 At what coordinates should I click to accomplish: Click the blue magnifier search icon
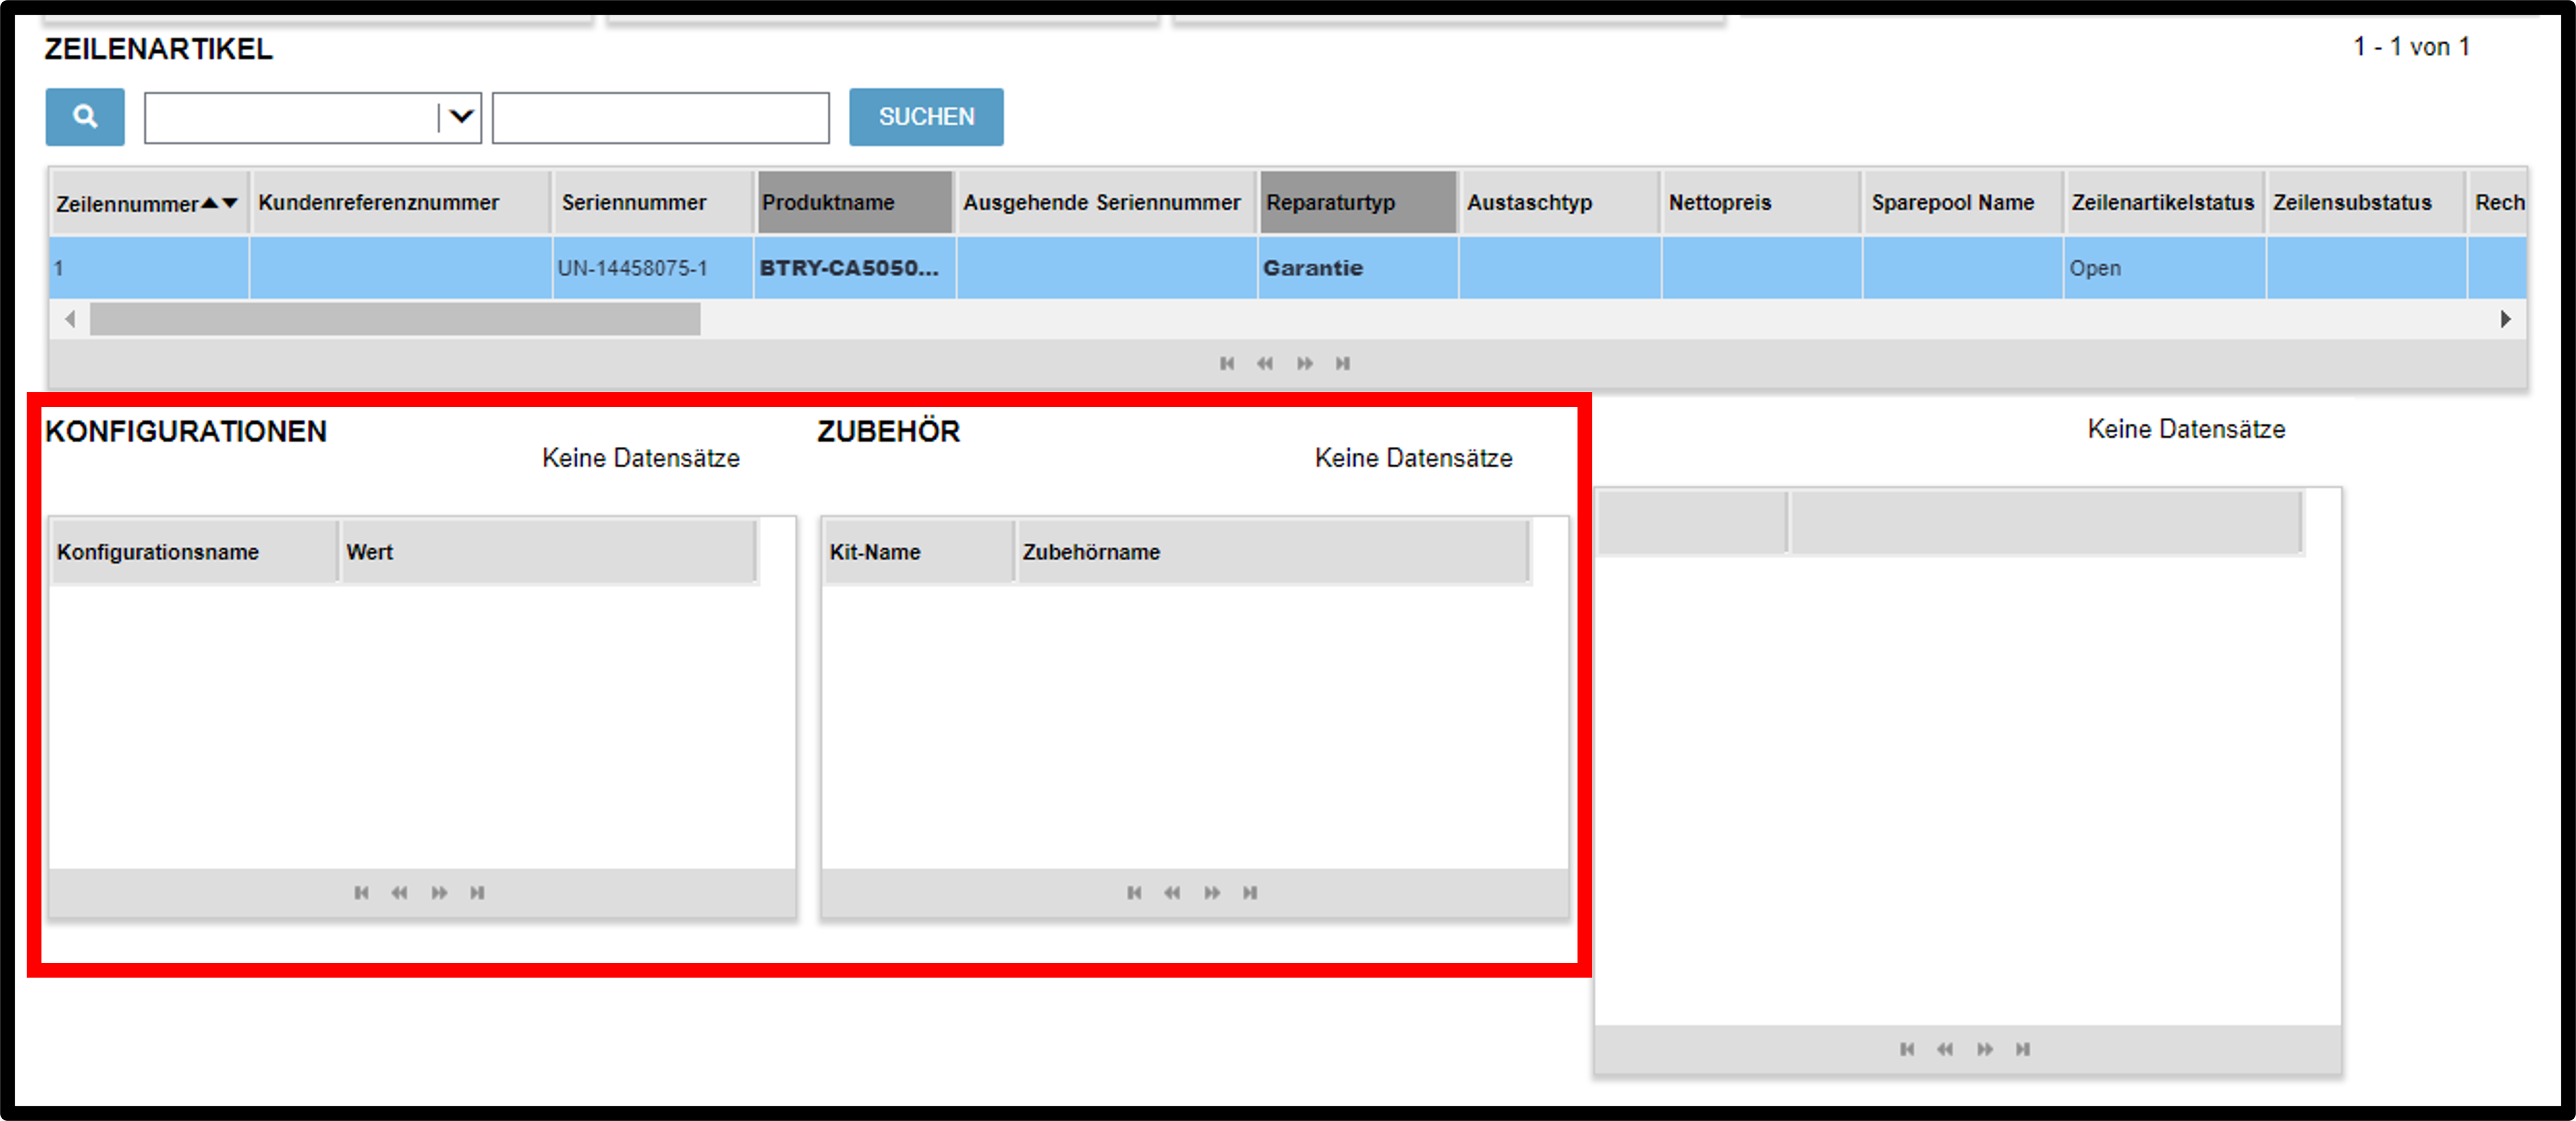pyautogui.click(x=85, y=117)
